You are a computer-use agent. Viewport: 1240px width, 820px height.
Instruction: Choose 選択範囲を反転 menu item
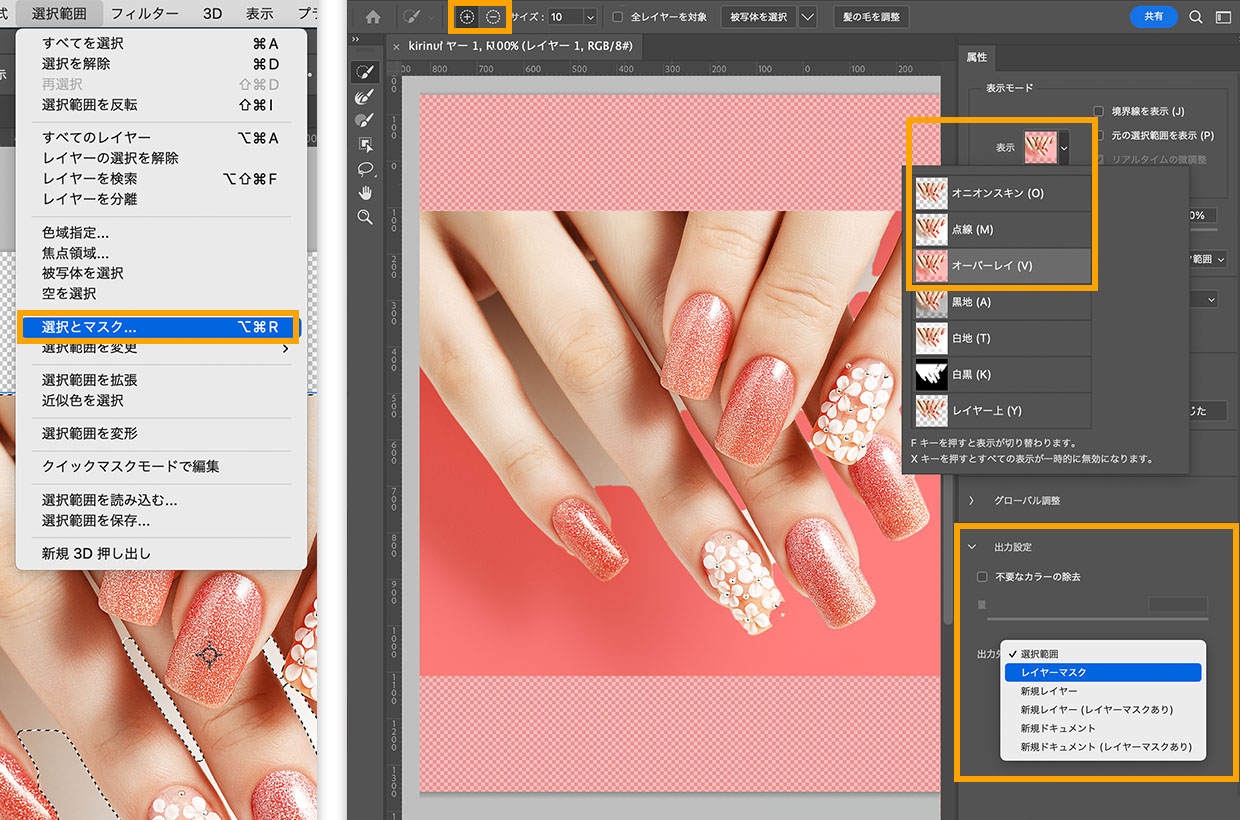[160, 105]
